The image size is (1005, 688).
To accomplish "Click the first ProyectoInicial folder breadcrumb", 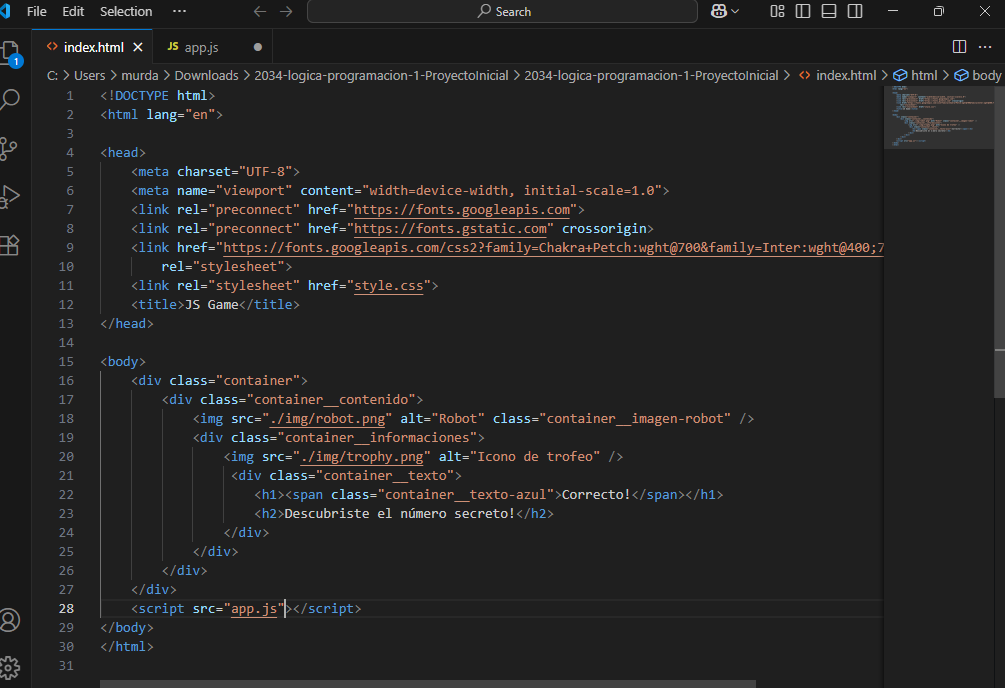I will tap(381, 76).
